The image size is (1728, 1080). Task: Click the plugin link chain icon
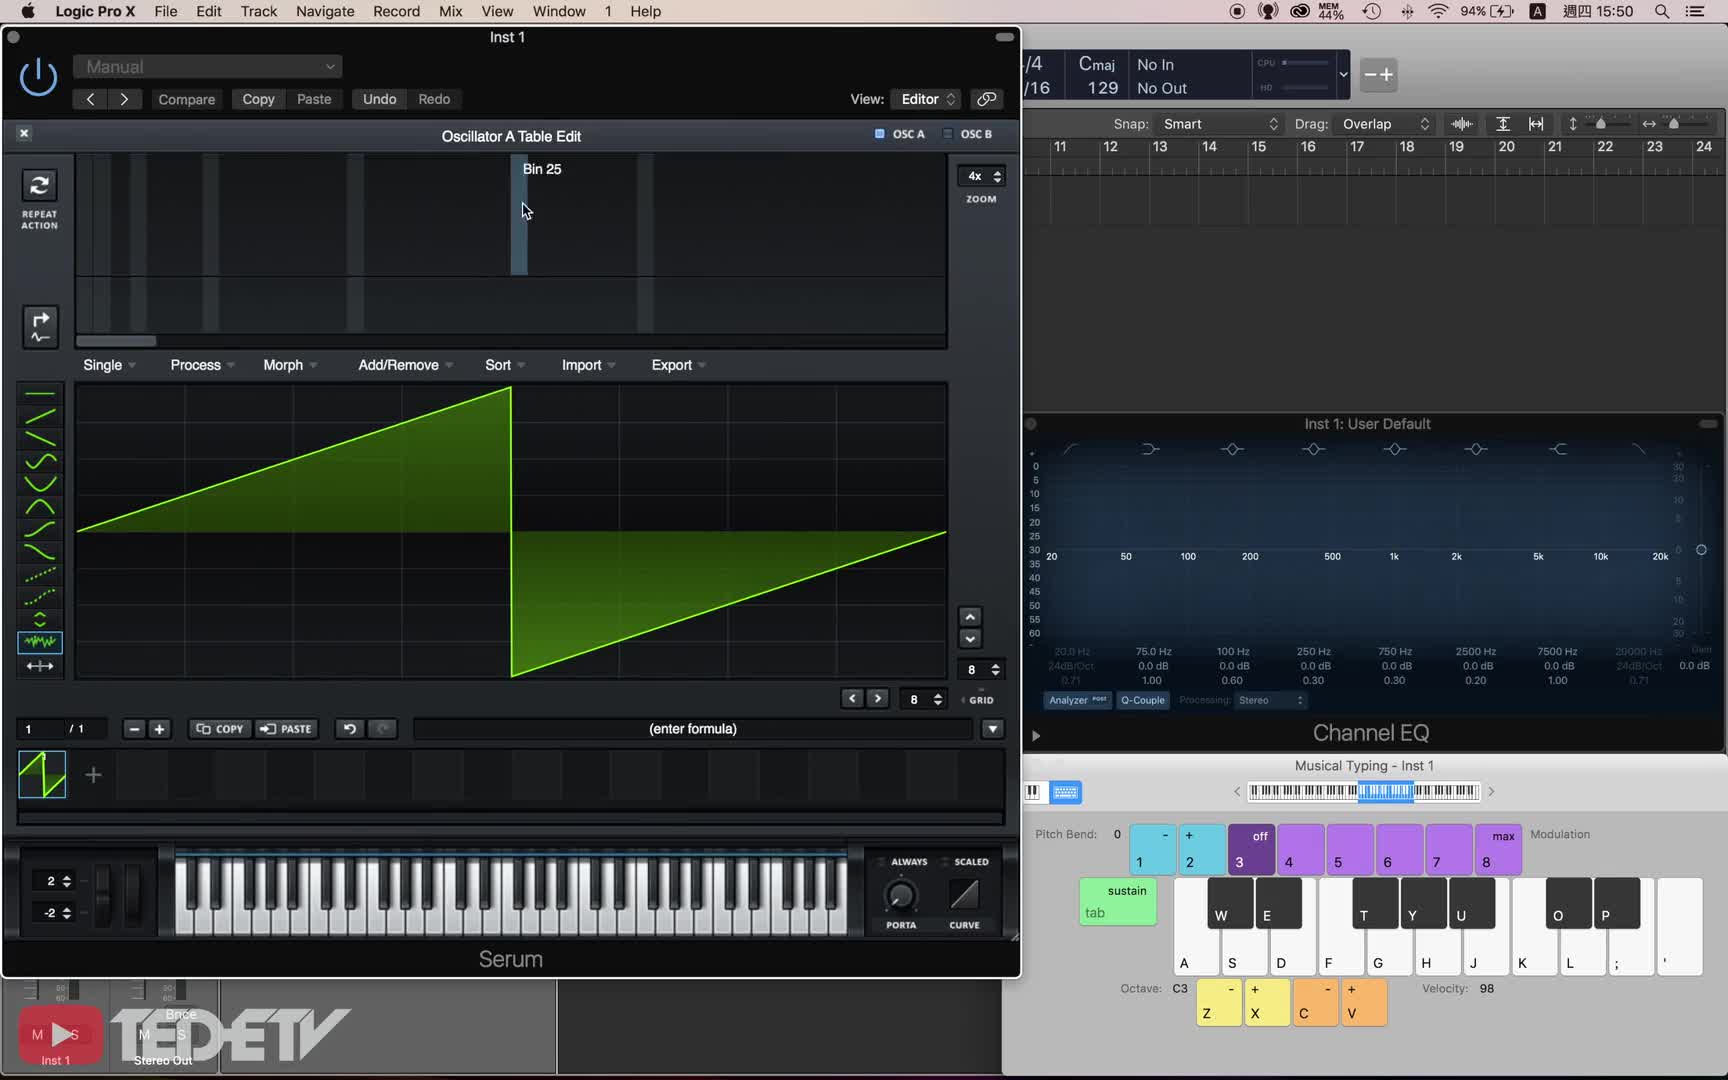986,99
